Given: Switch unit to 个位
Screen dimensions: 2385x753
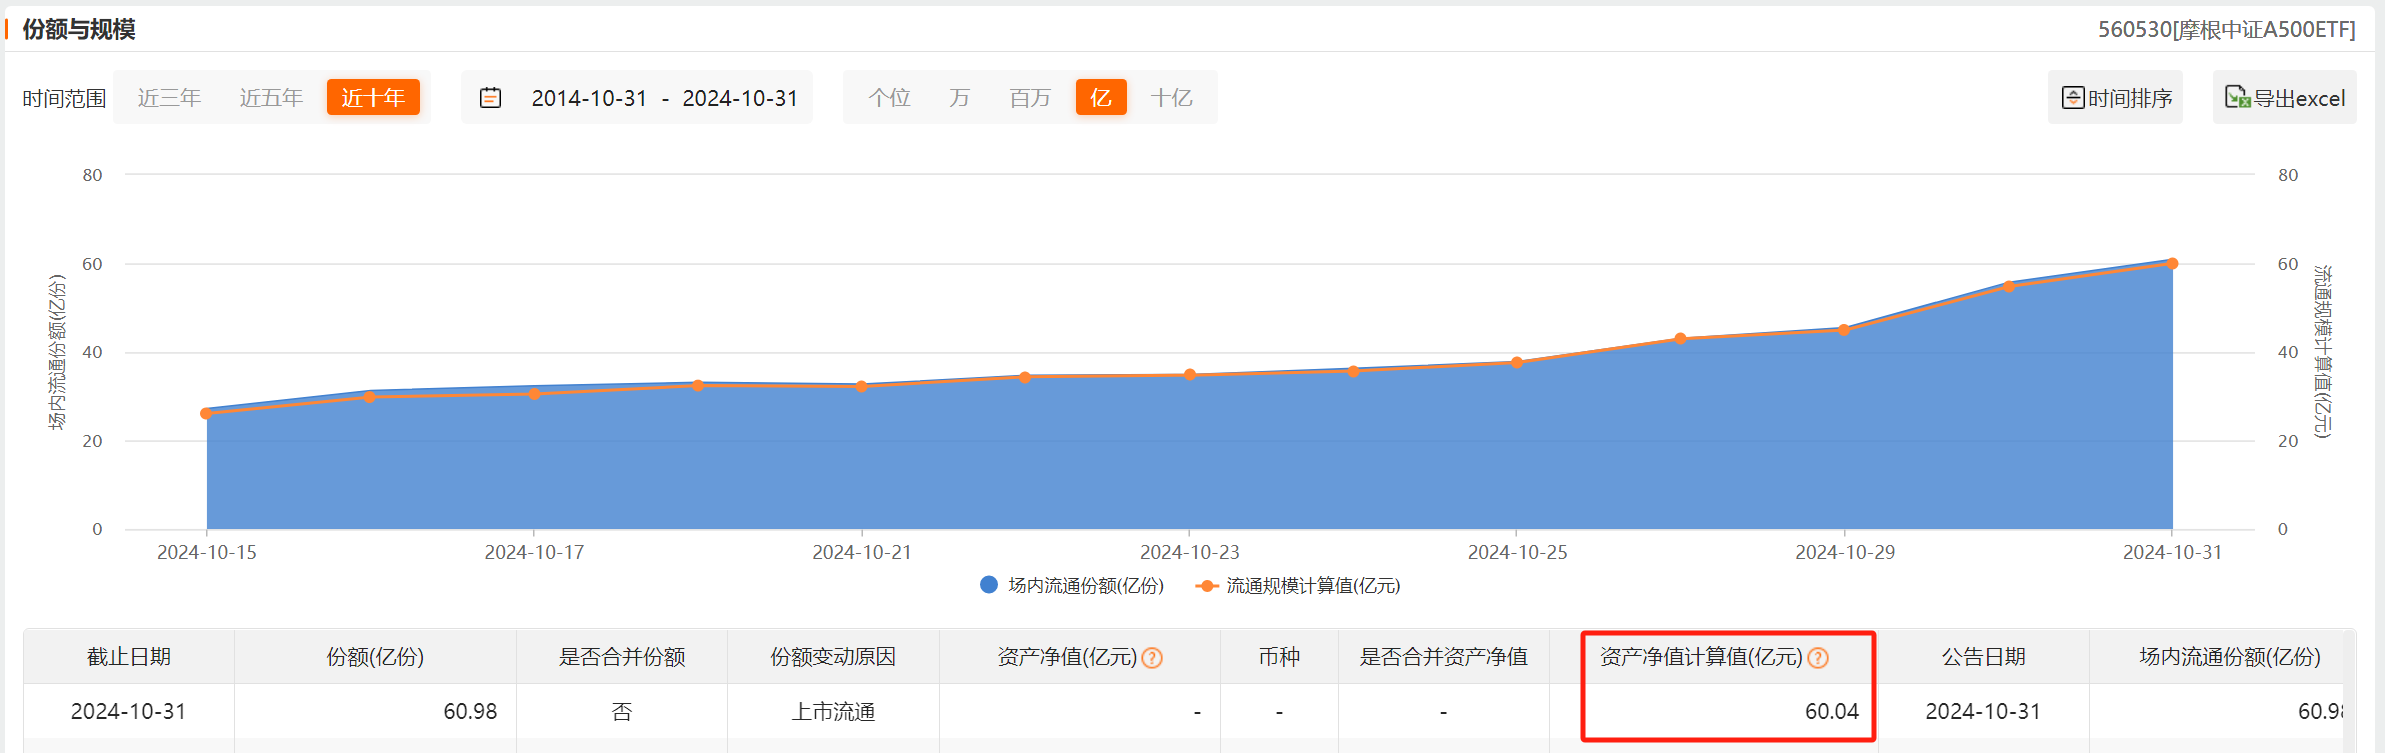Looking at the screenshot, I should click(x=889, y=98).
